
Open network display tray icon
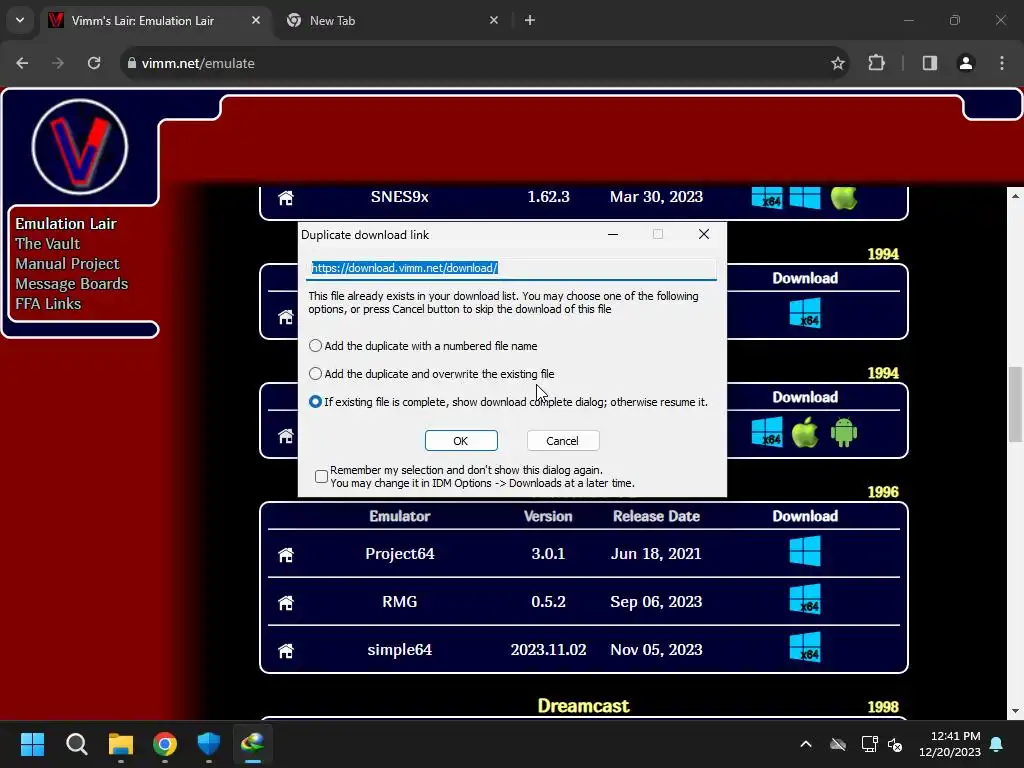(x=869, y=744)
